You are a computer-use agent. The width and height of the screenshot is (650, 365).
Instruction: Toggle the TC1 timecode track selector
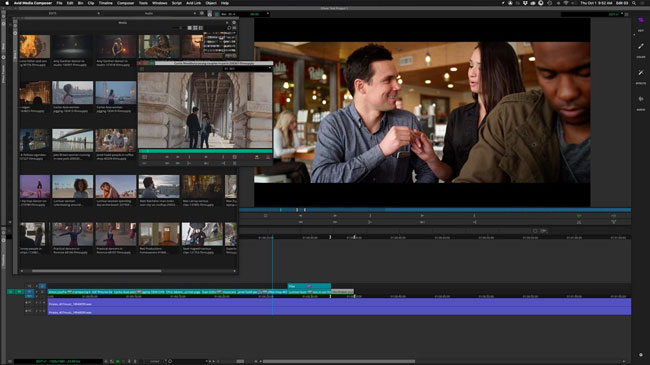pos(29,297)
